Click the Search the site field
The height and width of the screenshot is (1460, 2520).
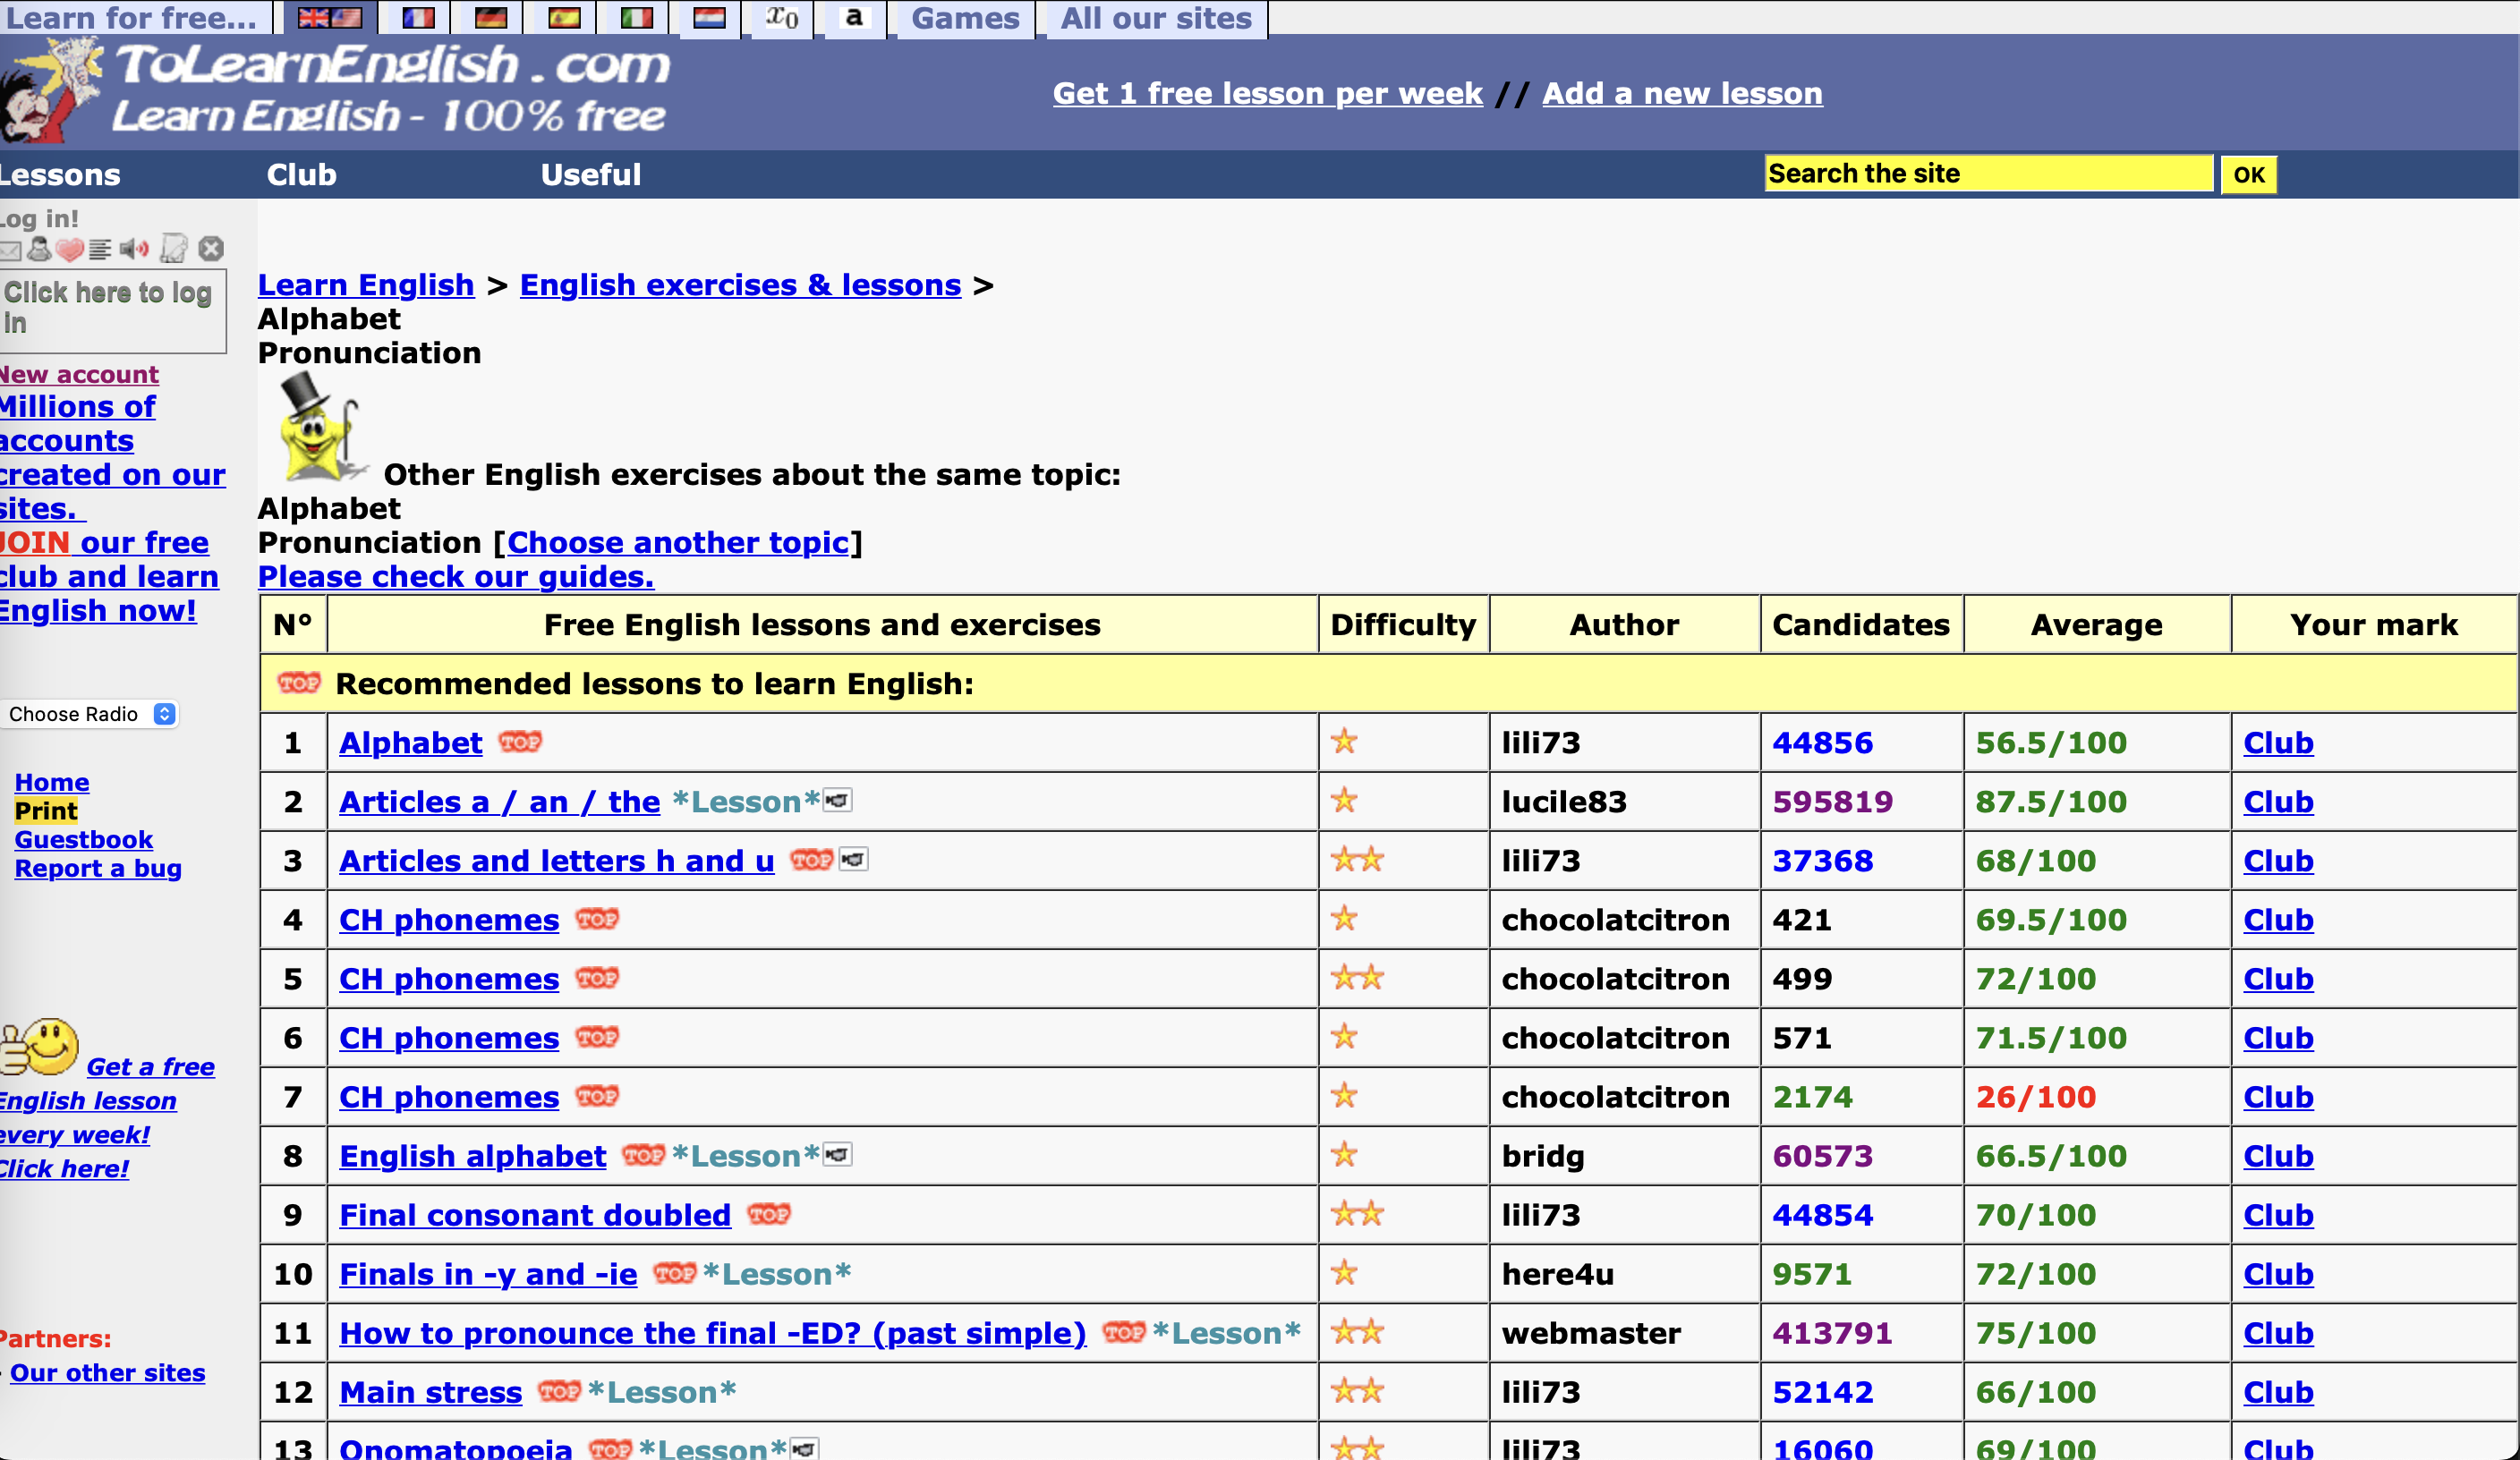point(1988,173)
